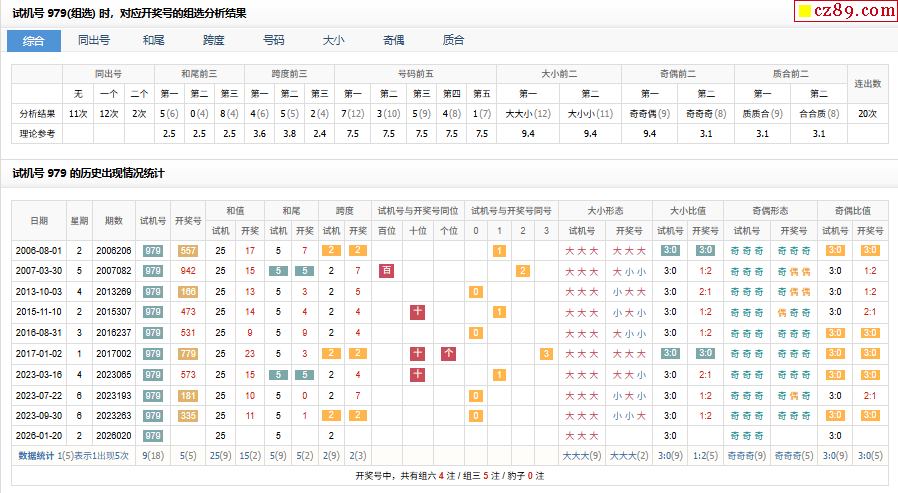Click the red 个 badge in 2017-01-02 row

449,353
